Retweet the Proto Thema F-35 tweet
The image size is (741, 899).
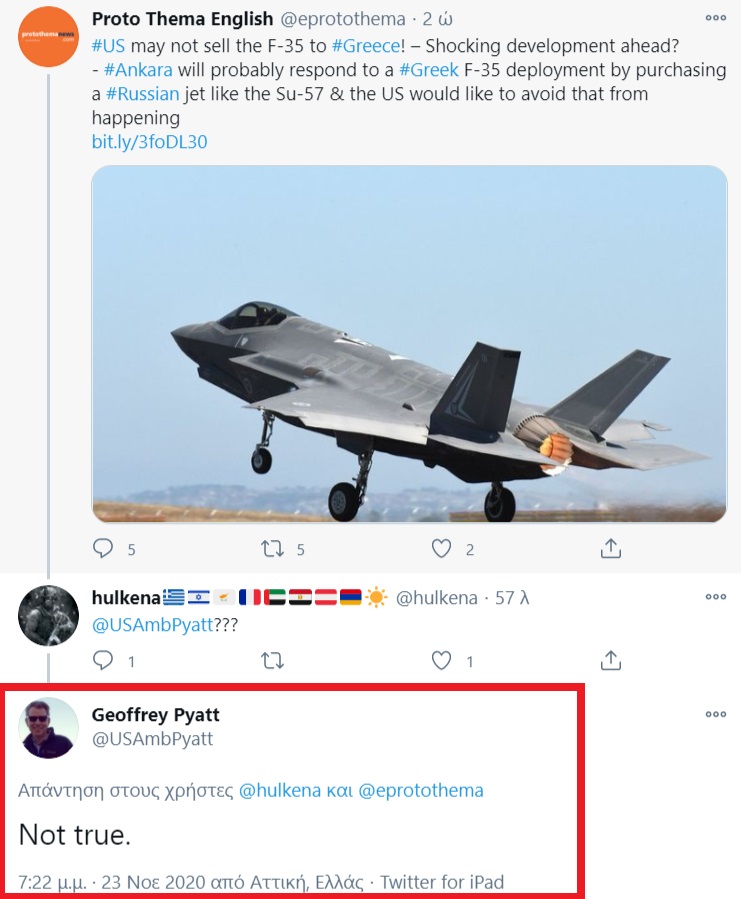pyautogui.click(x=272, y=548)
